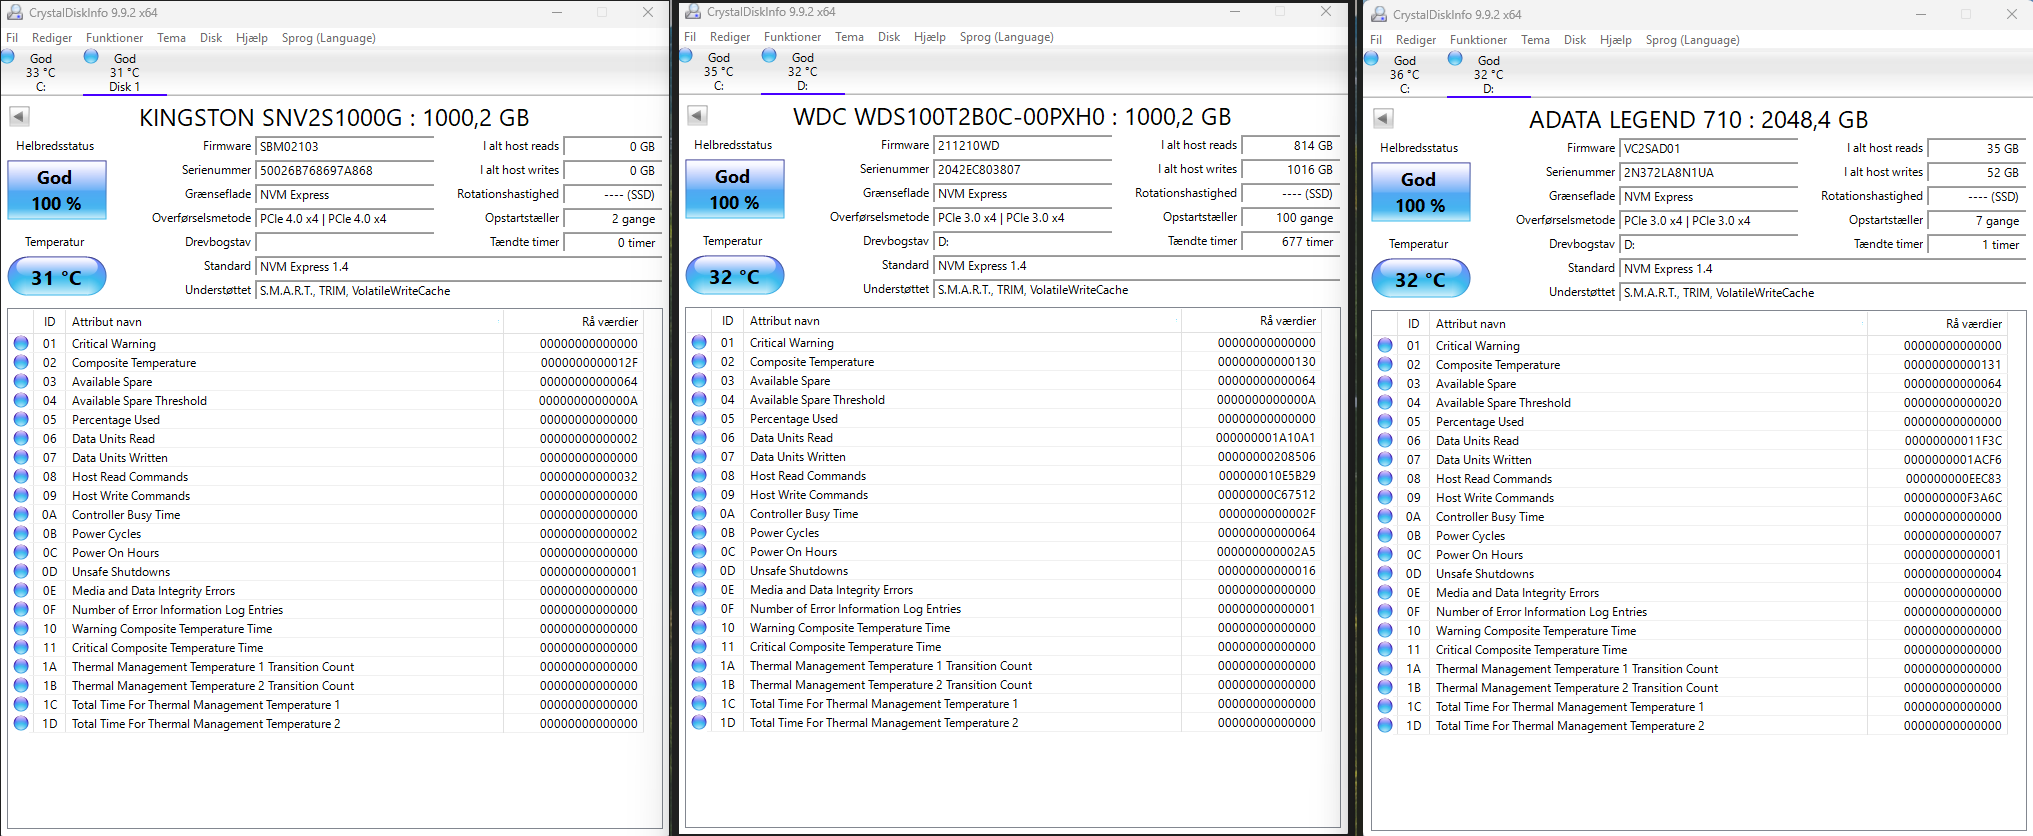2033x836 pixels.
Task: Click the CrystalDiskInfo title bar icon of the WDC window
Action: tap(693, 12)
